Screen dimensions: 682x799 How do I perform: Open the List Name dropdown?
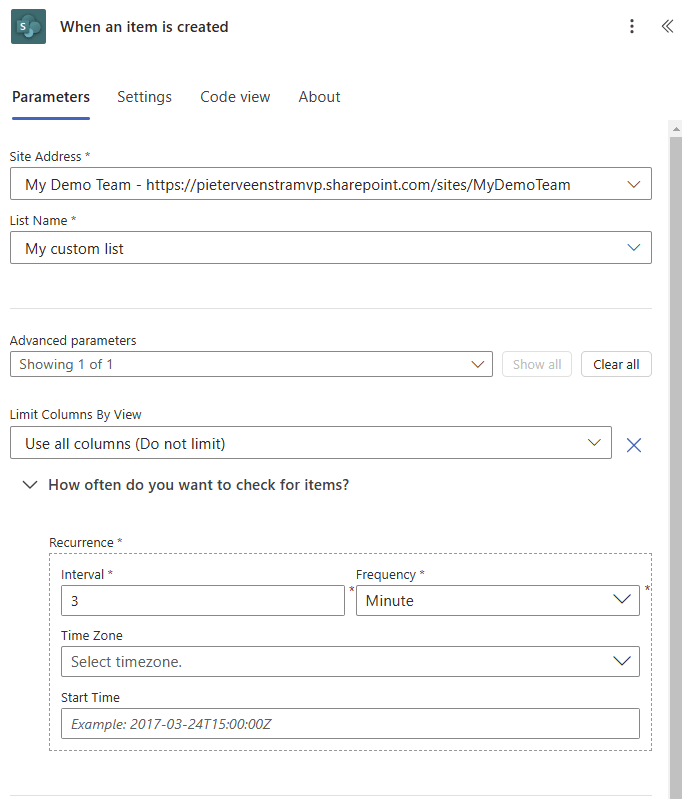(x=331, y=248)
